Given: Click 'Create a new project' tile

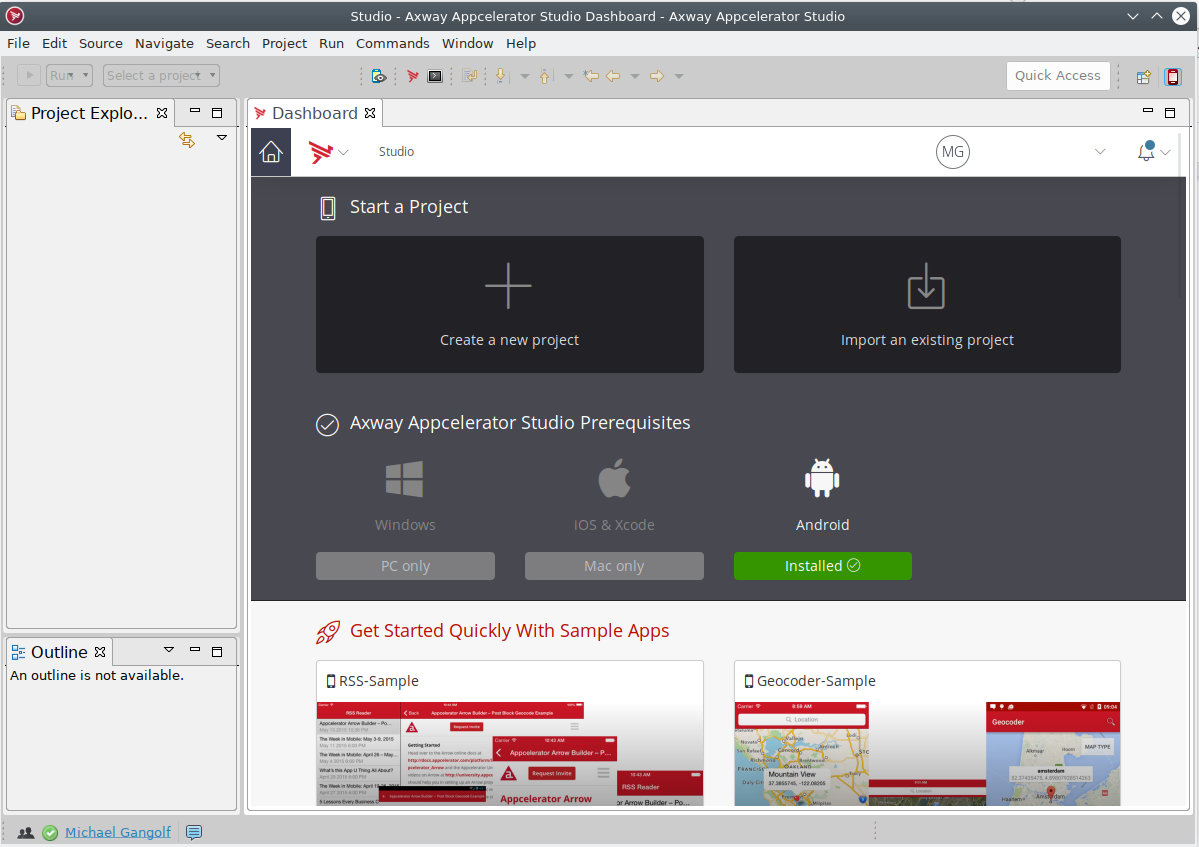Looking at the screenshot, I should 510,304.
